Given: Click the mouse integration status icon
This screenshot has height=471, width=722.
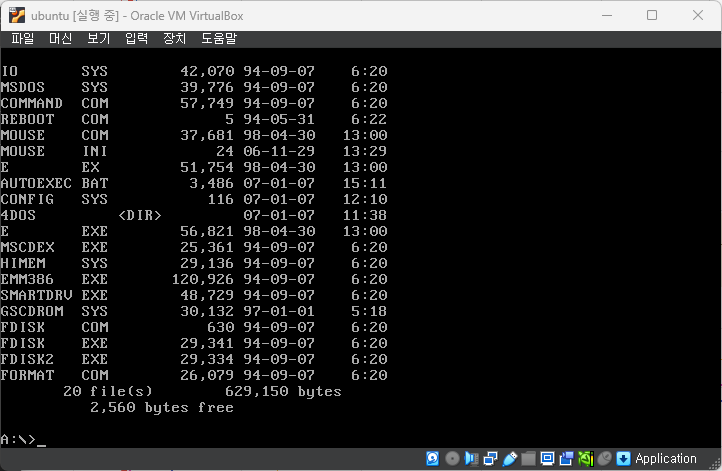Looking at the screenshot, I should click(605, 459).
